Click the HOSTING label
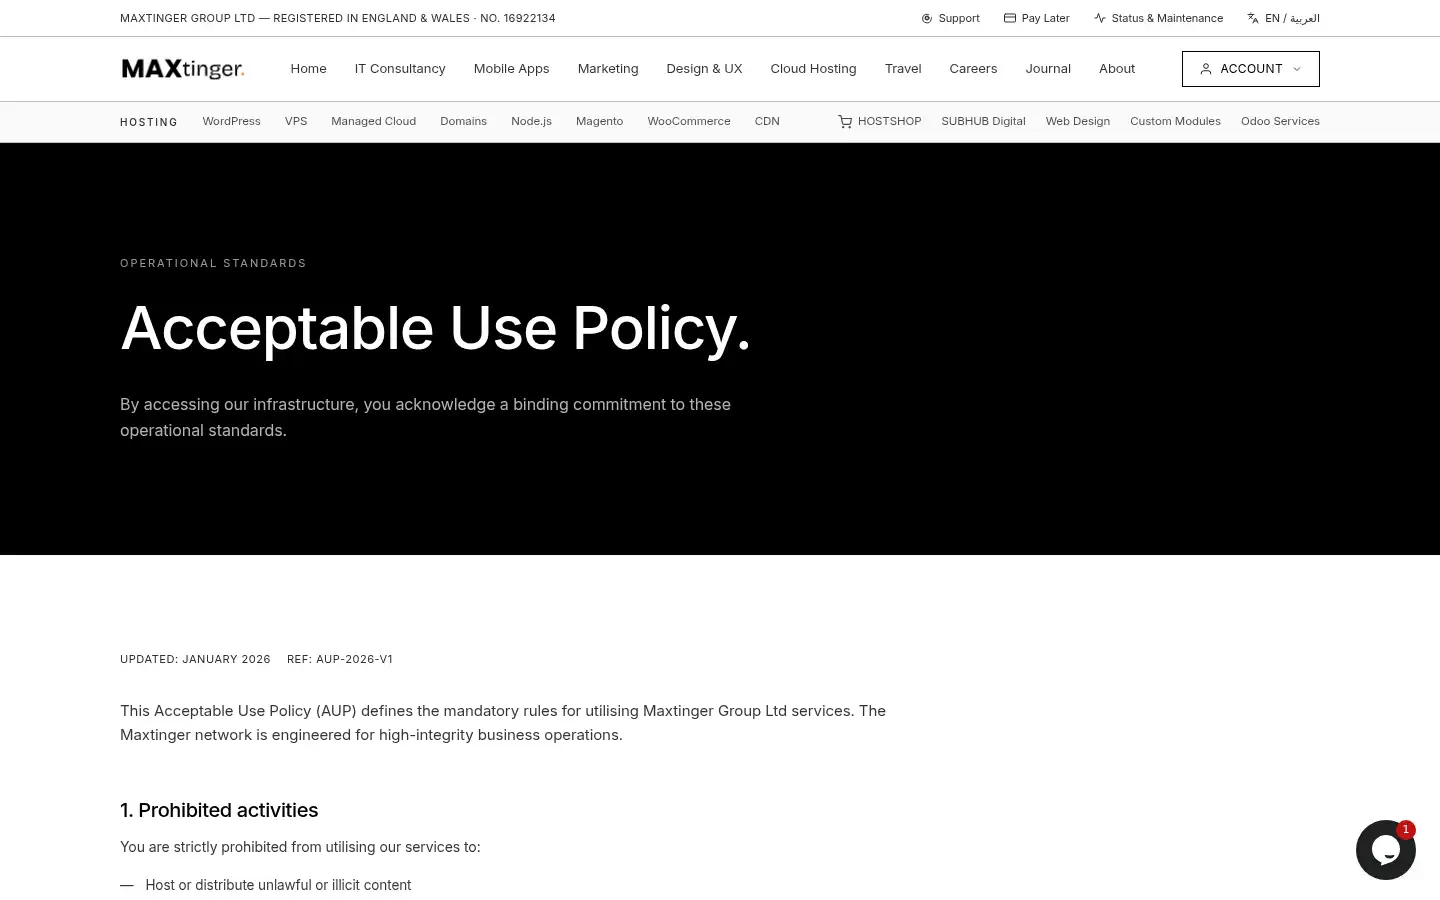Viewport: 1440px width, 900px height. [x=149, y=122]
